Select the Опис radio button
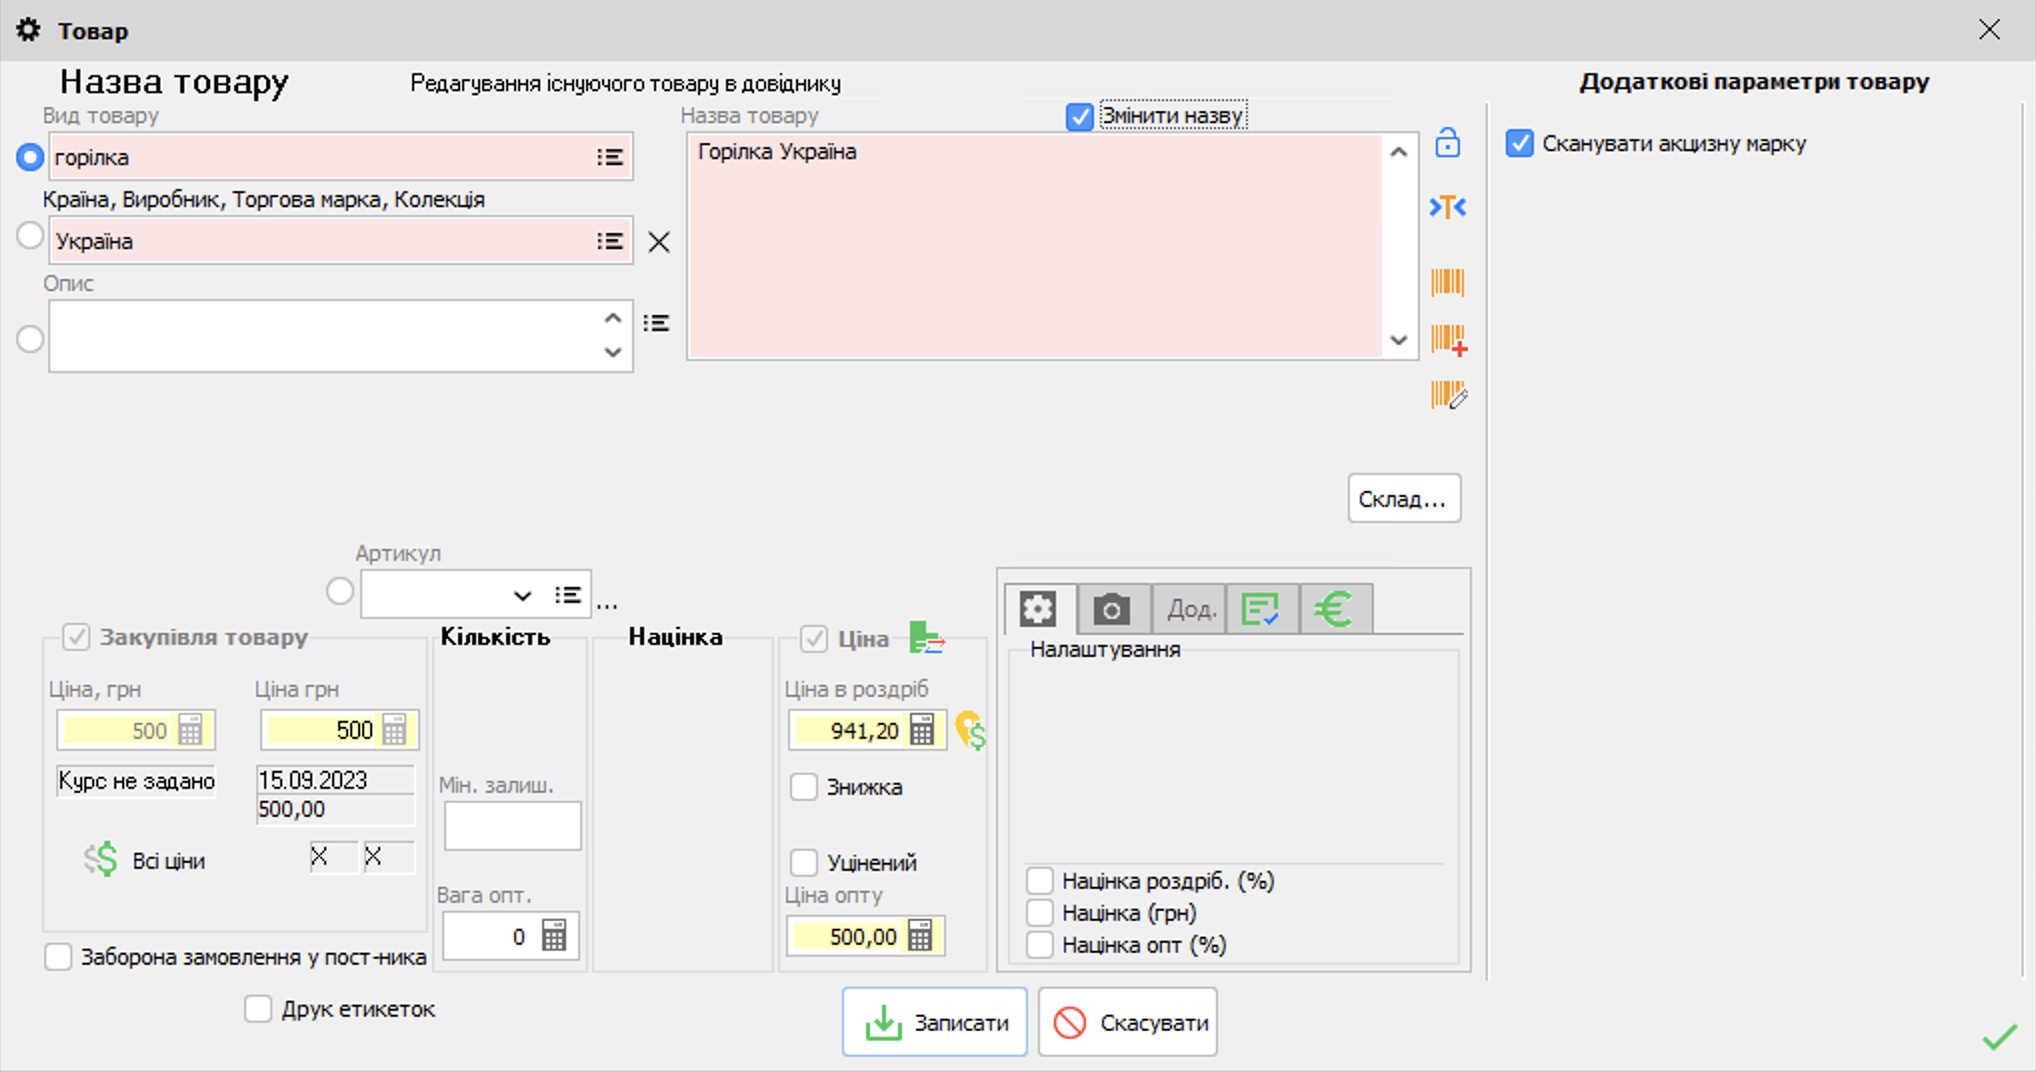This screenshot has height=1072, width=2036. click(x=30, y=339)
